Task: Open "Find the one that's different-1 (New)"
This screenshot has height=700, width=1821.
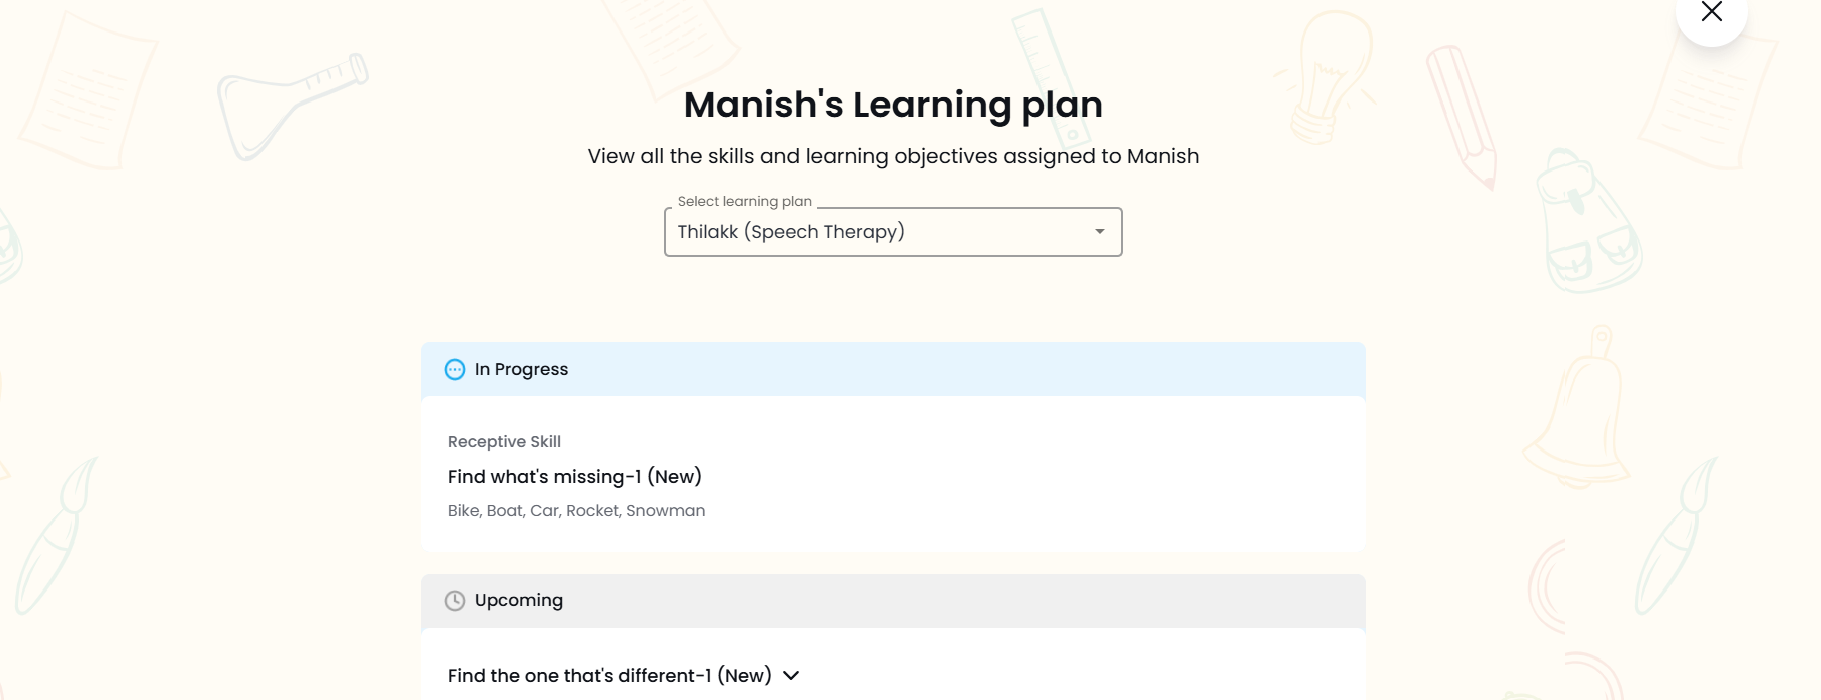Action: click(x=609, y=676)
